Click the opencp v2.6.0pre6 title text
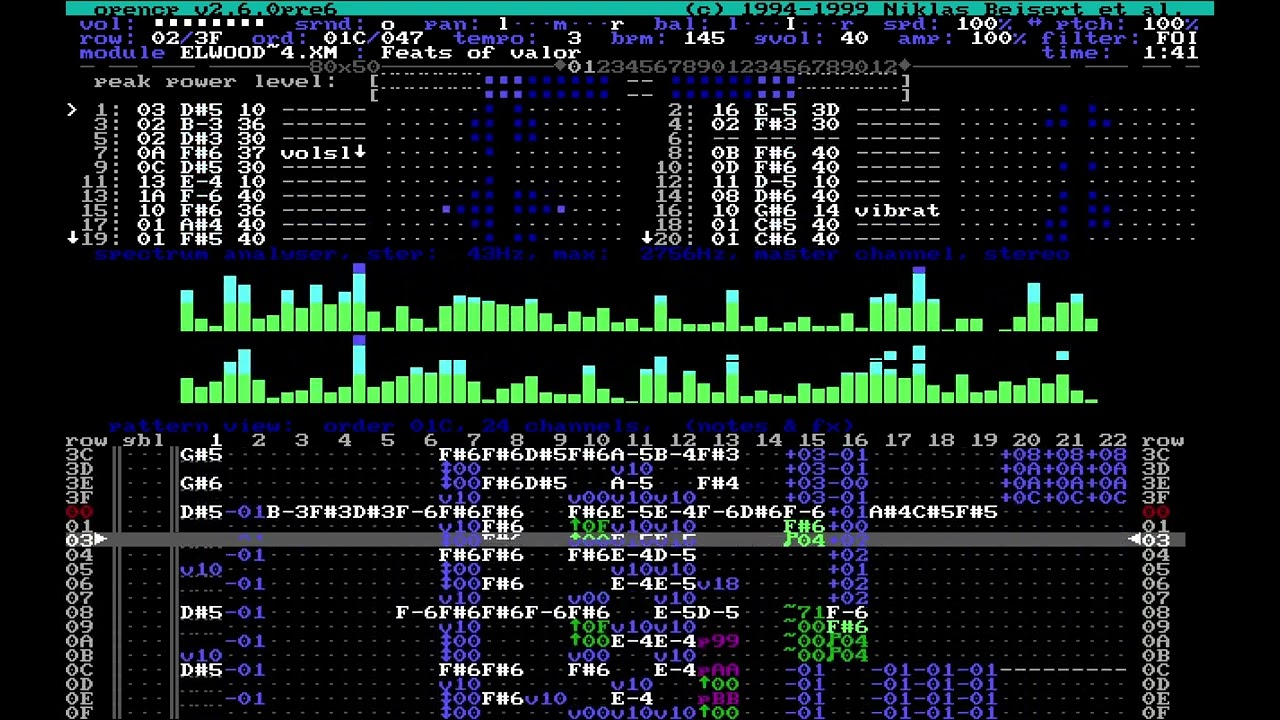The height and width of the screenshot is (720, 1280). (x=216, y=10)
